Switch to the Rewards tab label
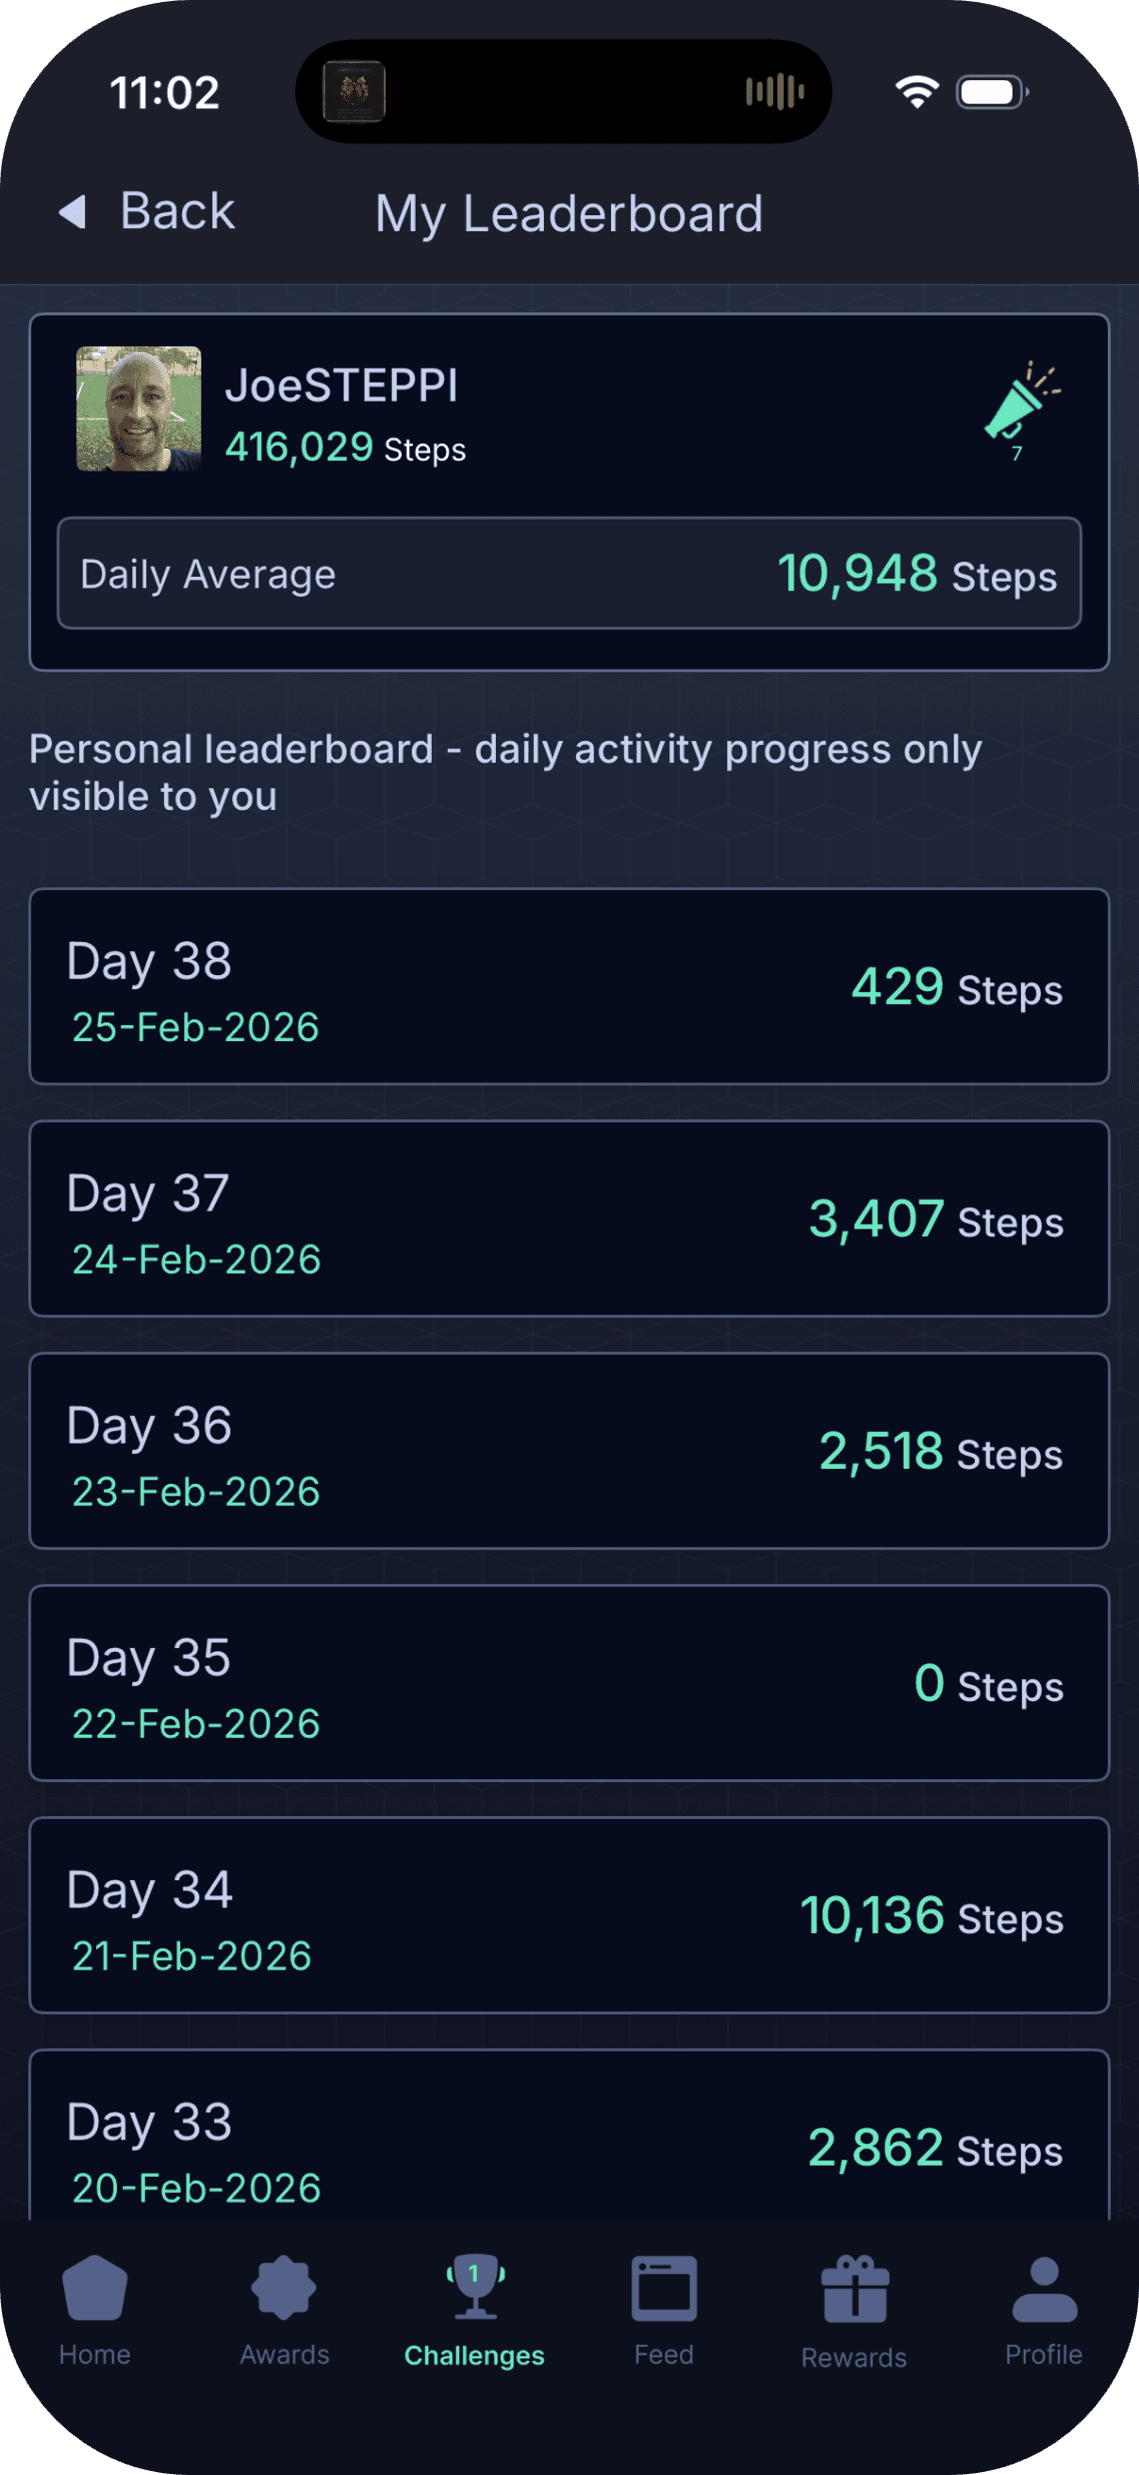The image size is (1139, 2475). [x=854, y=2358]
